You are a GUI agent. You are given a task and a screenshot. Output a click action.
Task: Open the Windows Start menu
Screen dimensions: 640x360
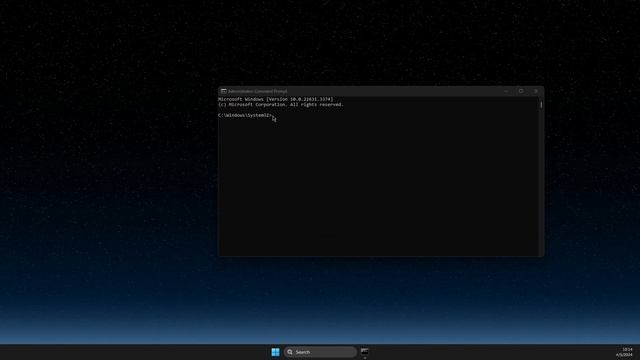276,352
